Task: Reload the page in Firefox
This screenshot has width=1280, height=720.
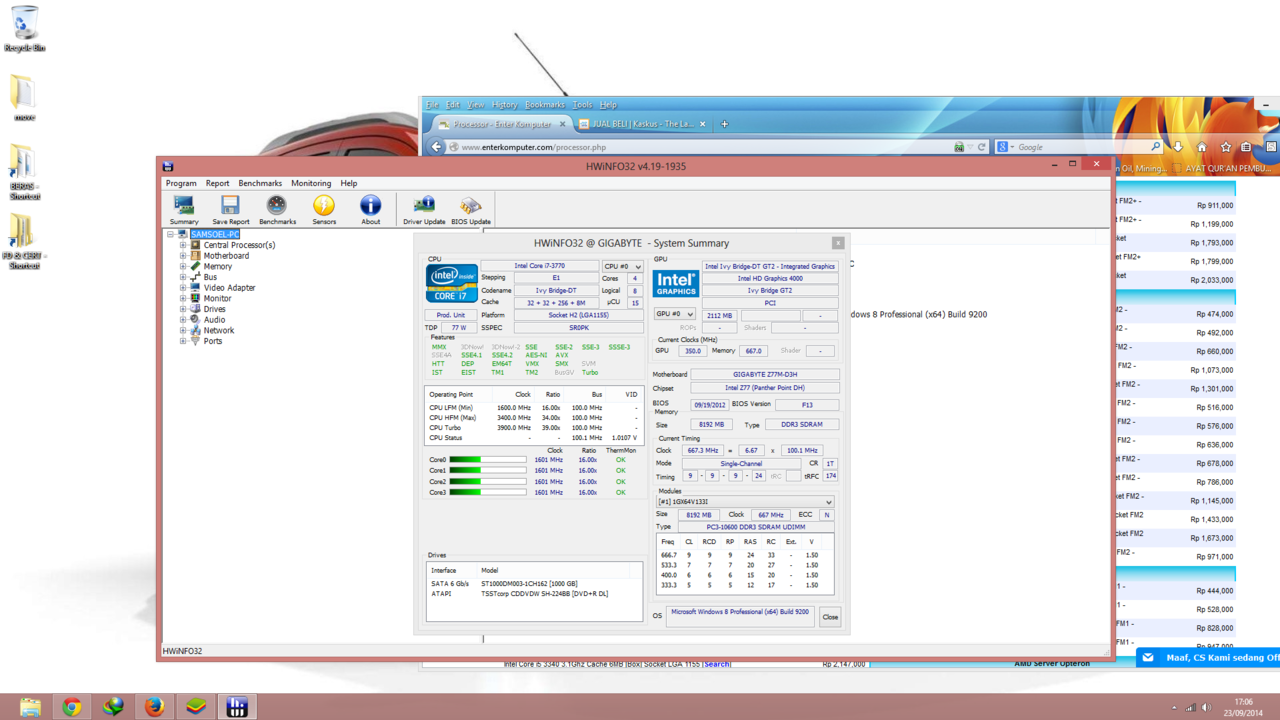Action: point(982,147)
